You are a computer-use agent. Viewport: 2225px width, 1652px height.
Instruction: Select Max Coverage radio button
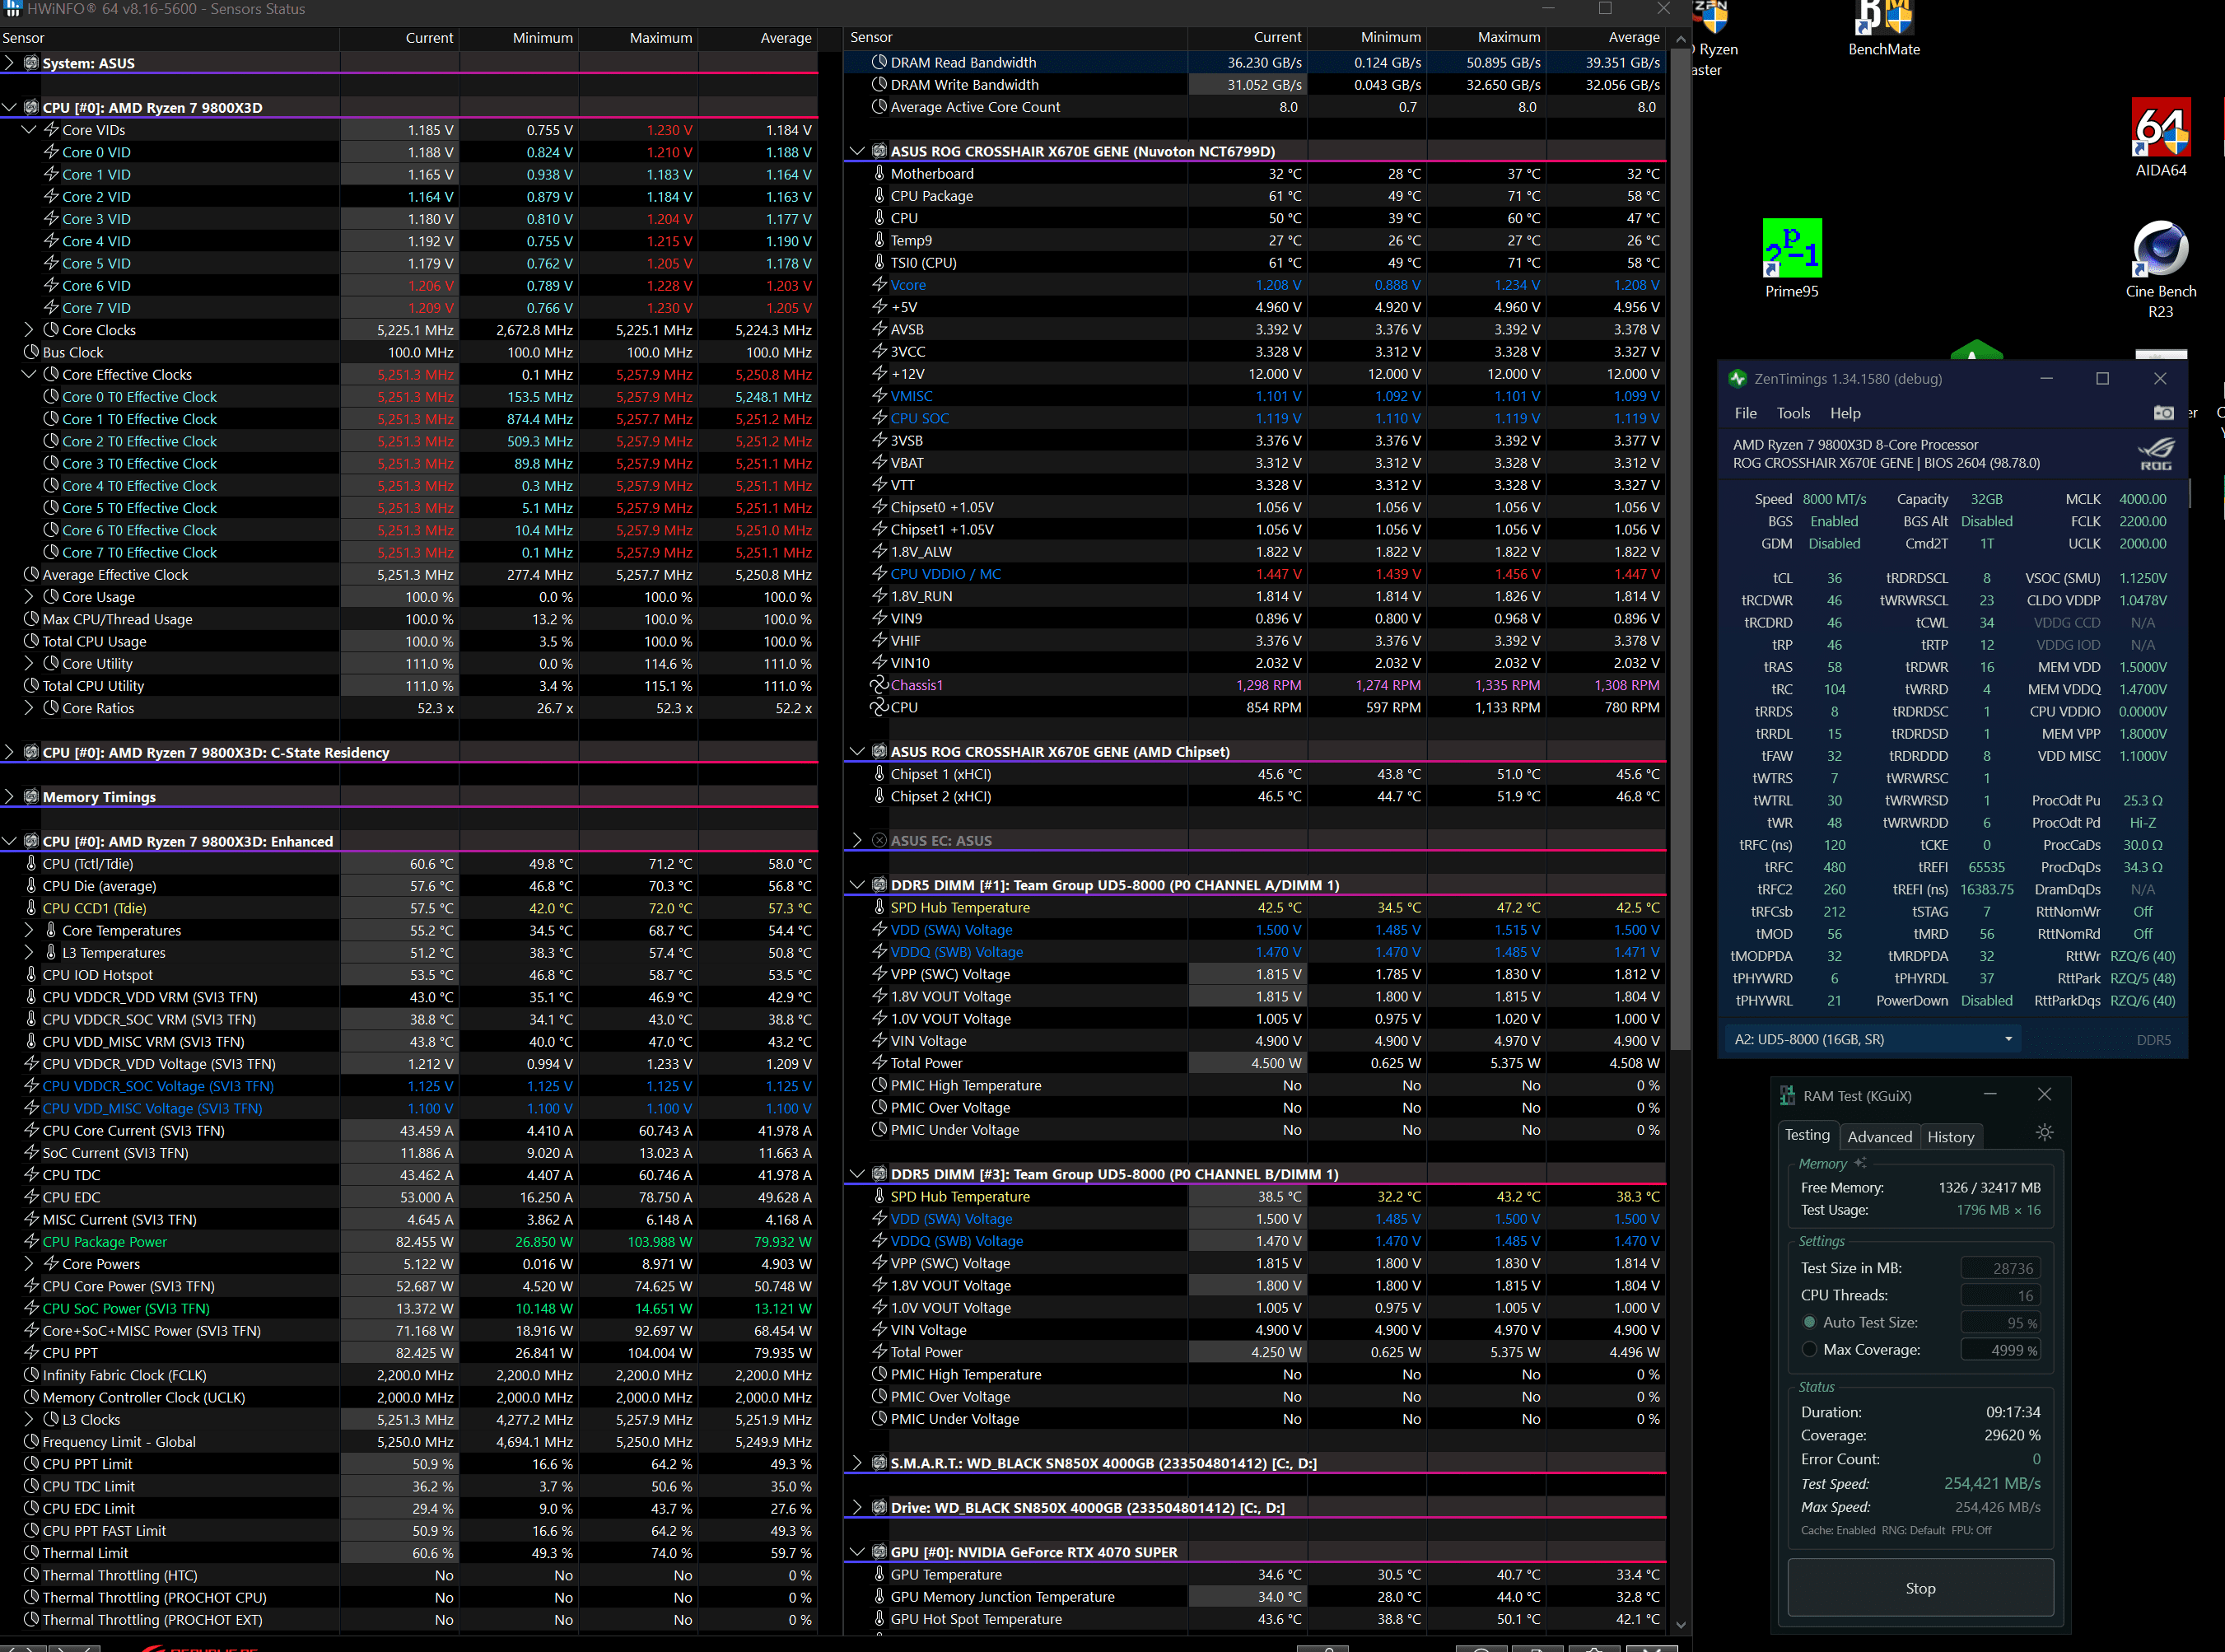(x=1809, y=1349)
